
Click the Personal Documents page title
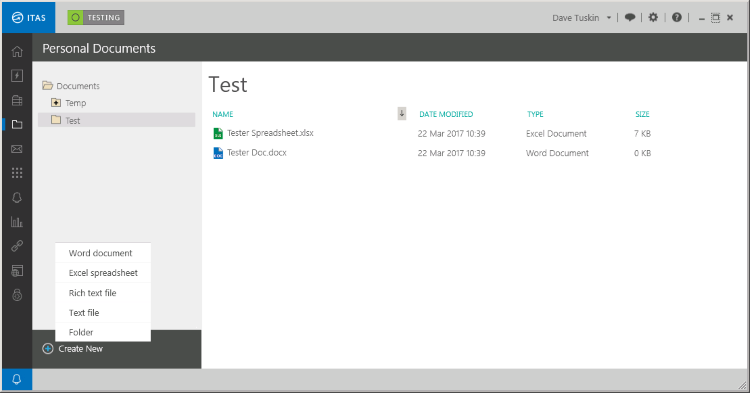coord(99,48)
